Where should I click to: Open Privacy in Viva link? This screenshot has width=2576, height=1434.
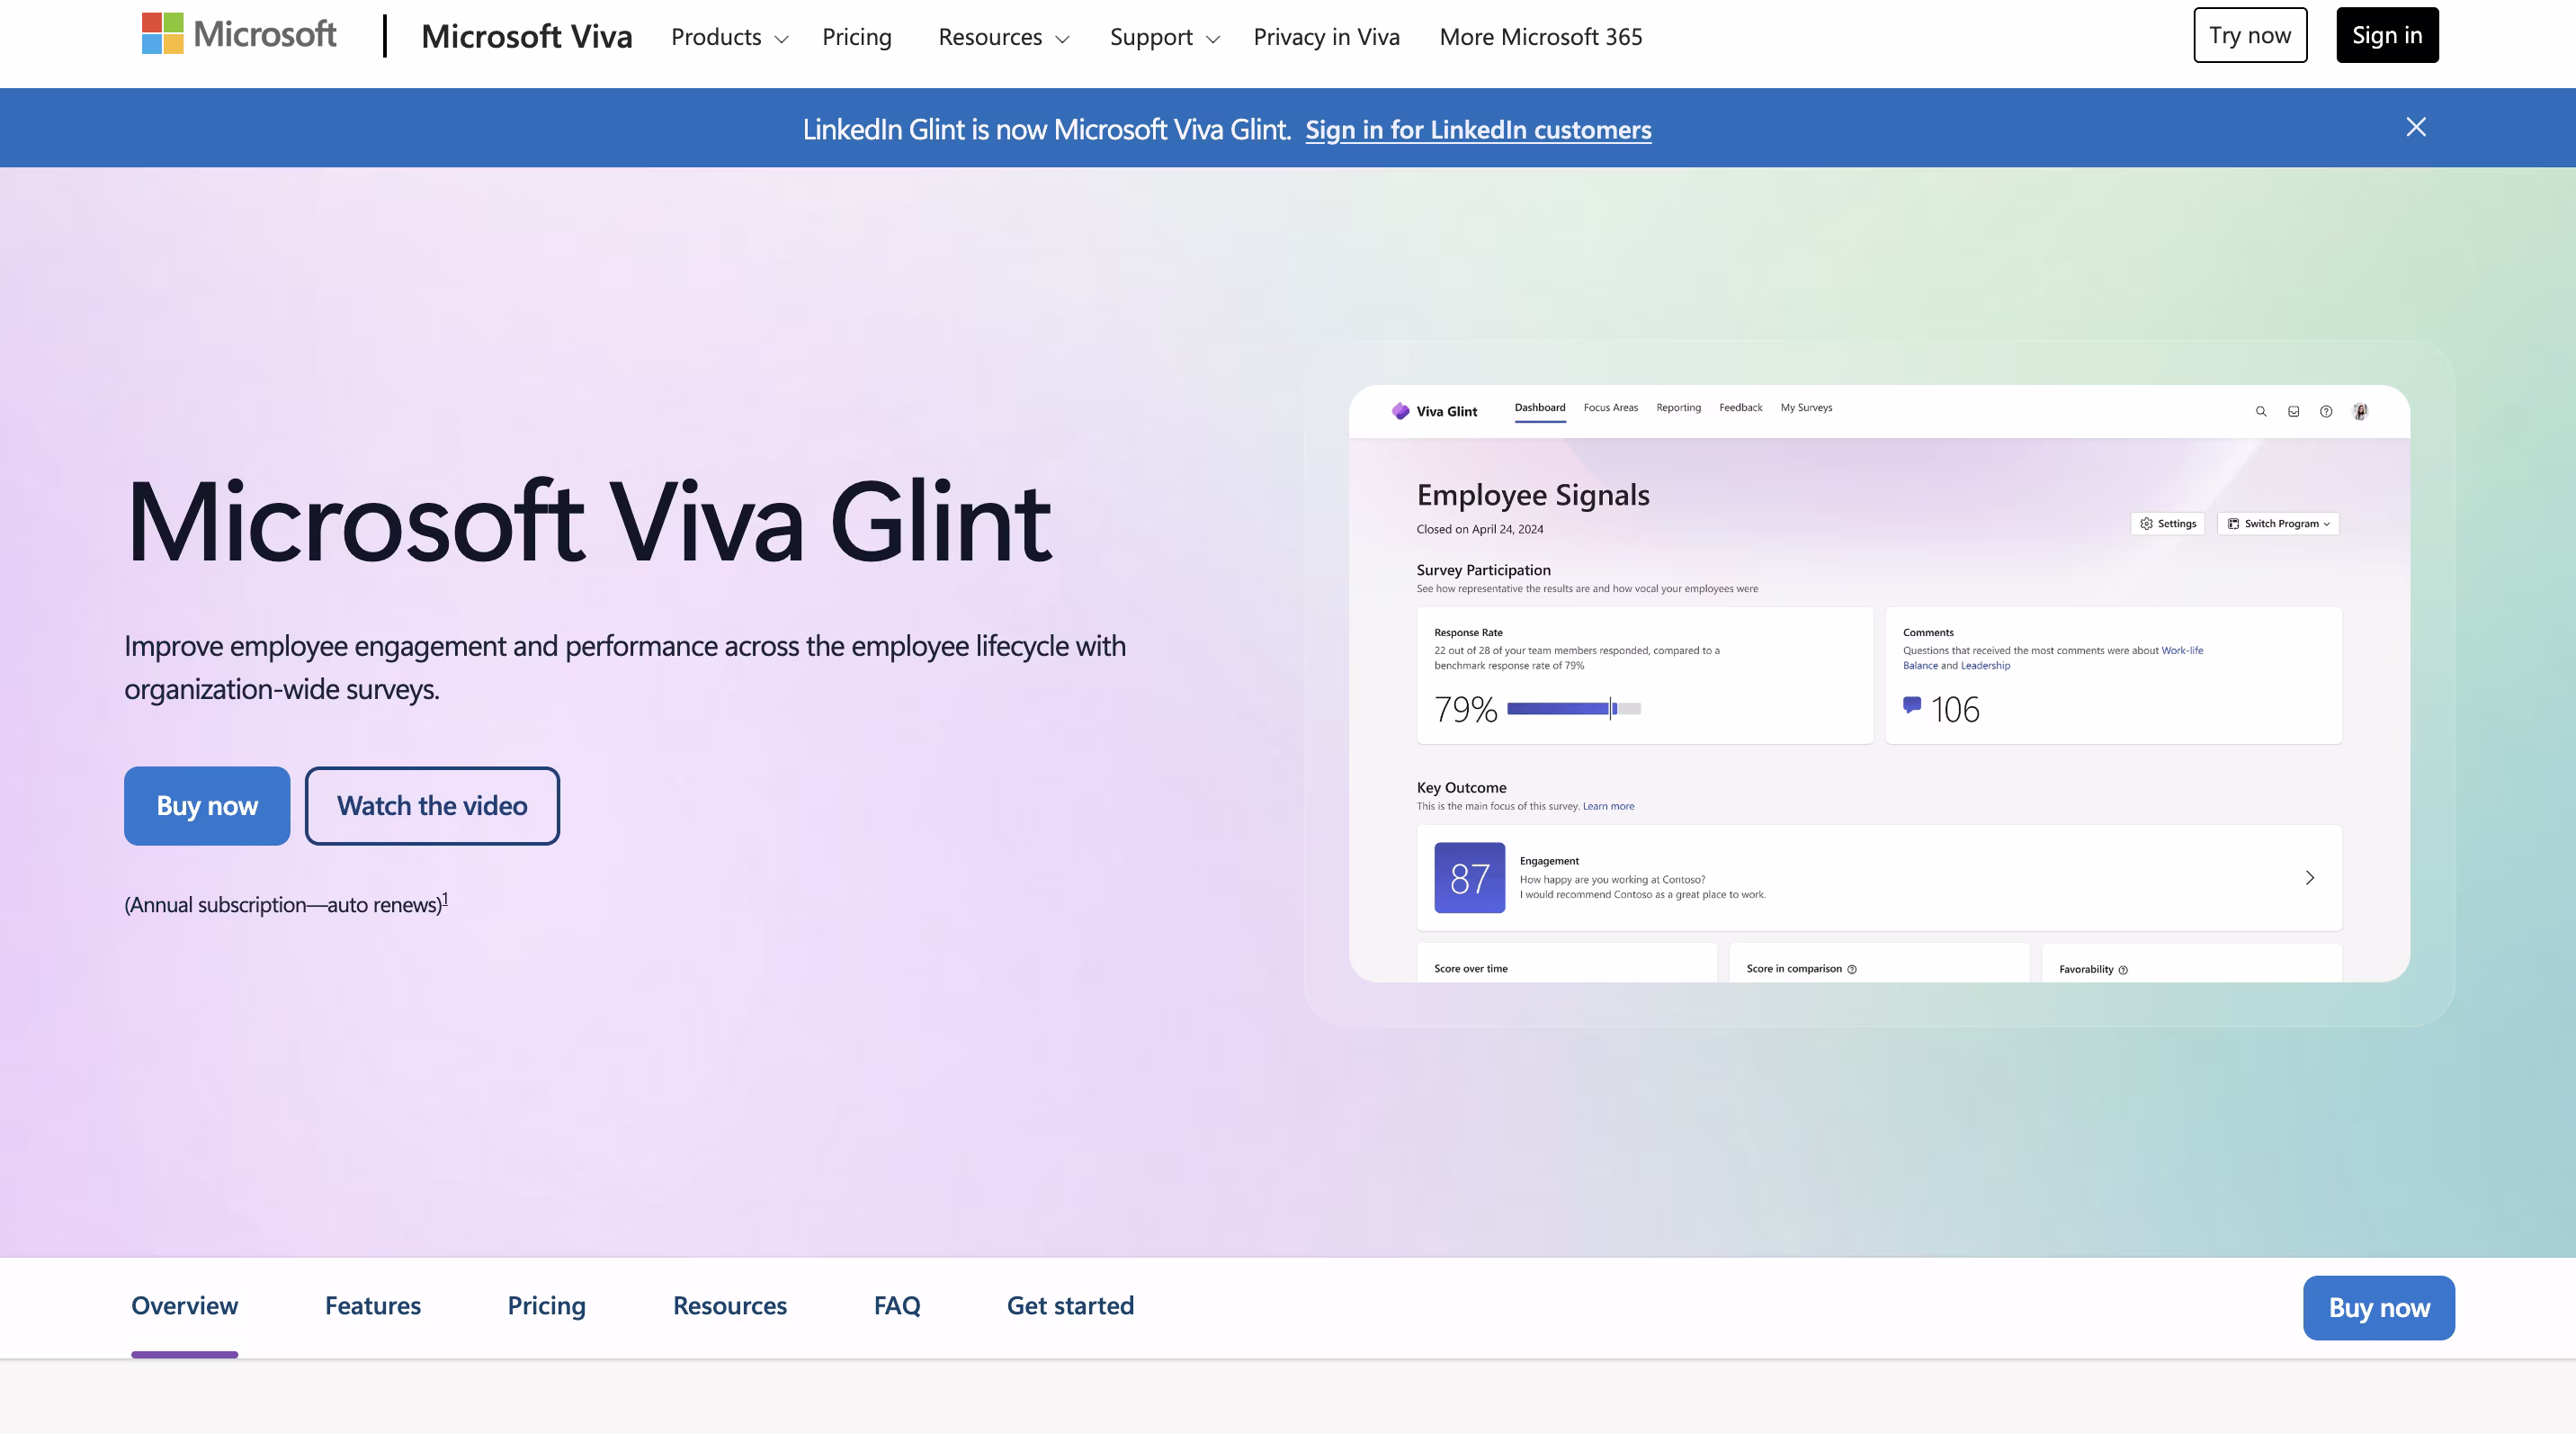[1326, 37]
